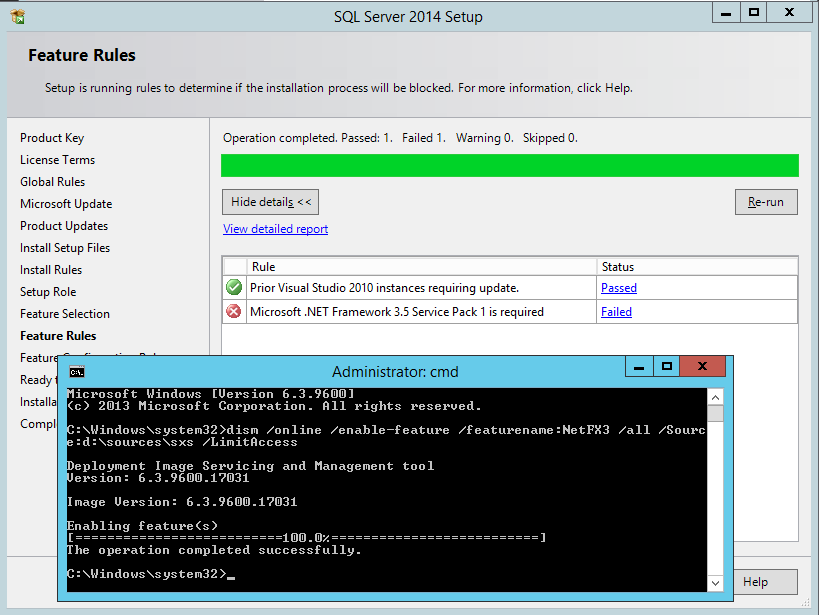Click the green progress bar
Screen dimensions: 819x615
[509, 165]
